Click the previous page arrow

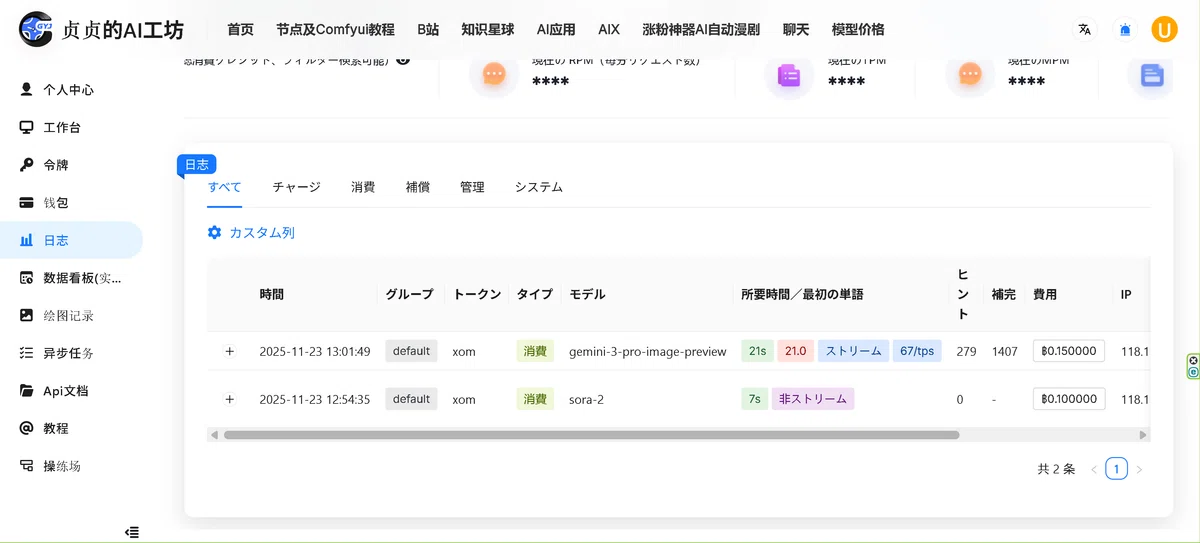tap(1093, 469)
